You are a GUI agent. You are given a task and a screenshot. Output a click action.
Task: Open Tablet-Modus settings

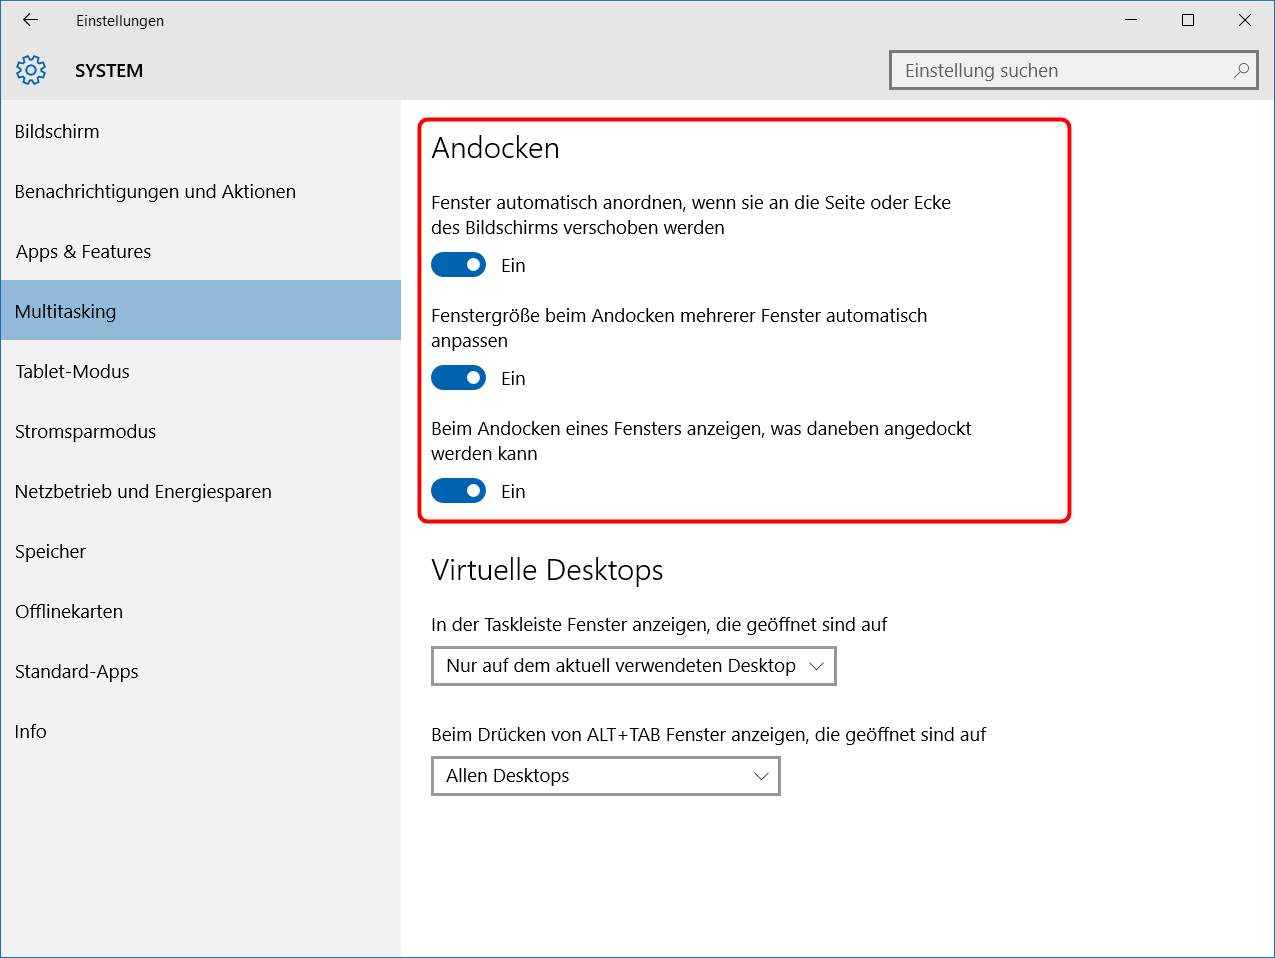72,372
